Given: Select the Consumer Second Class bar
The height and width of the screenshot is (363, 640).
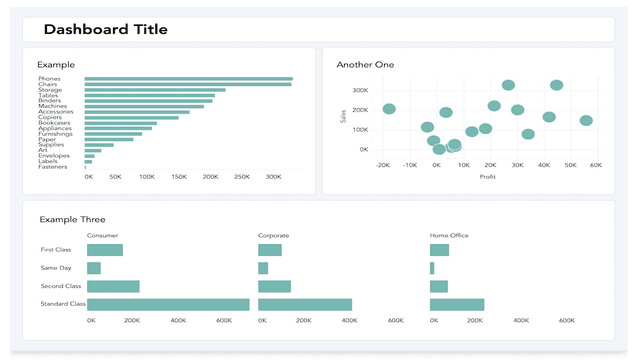Looking at the screenshot, I should (113, 287).
